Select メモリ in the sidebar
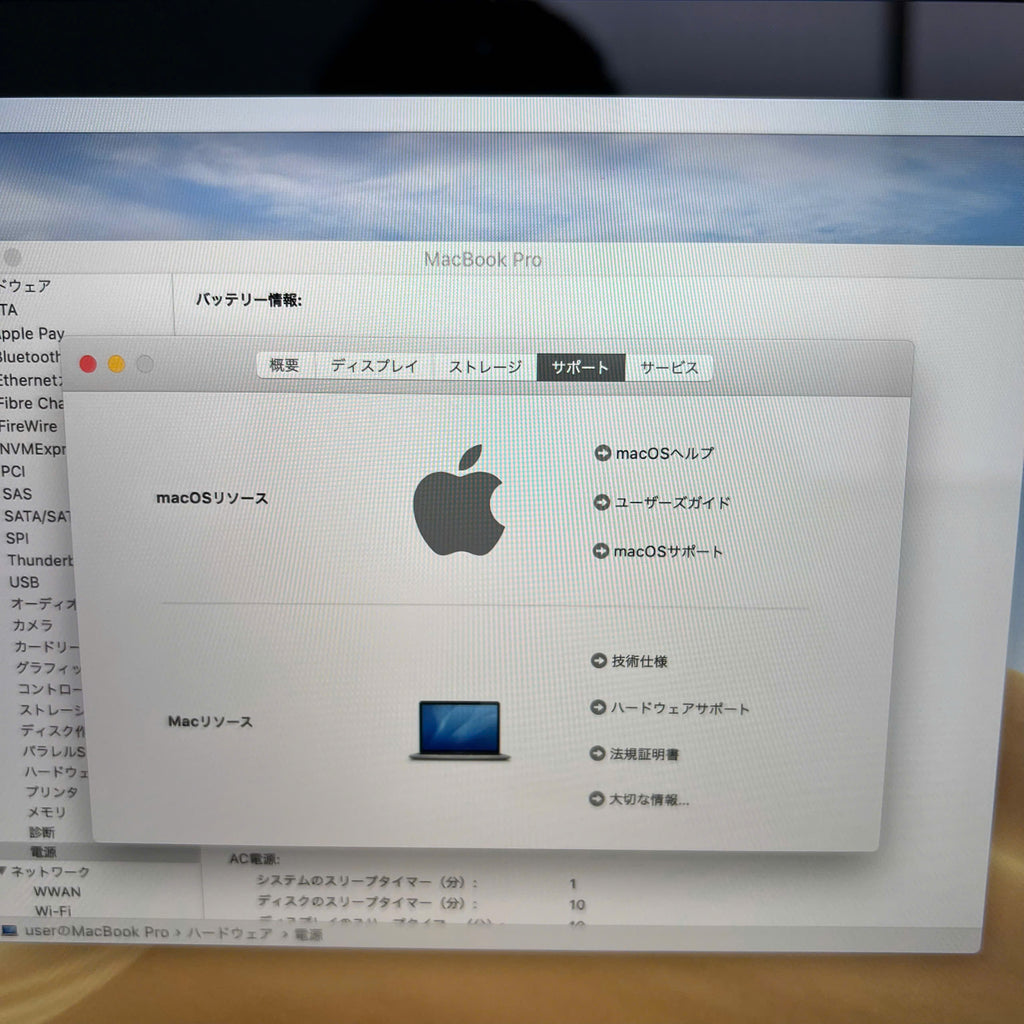 coord(46,812)
